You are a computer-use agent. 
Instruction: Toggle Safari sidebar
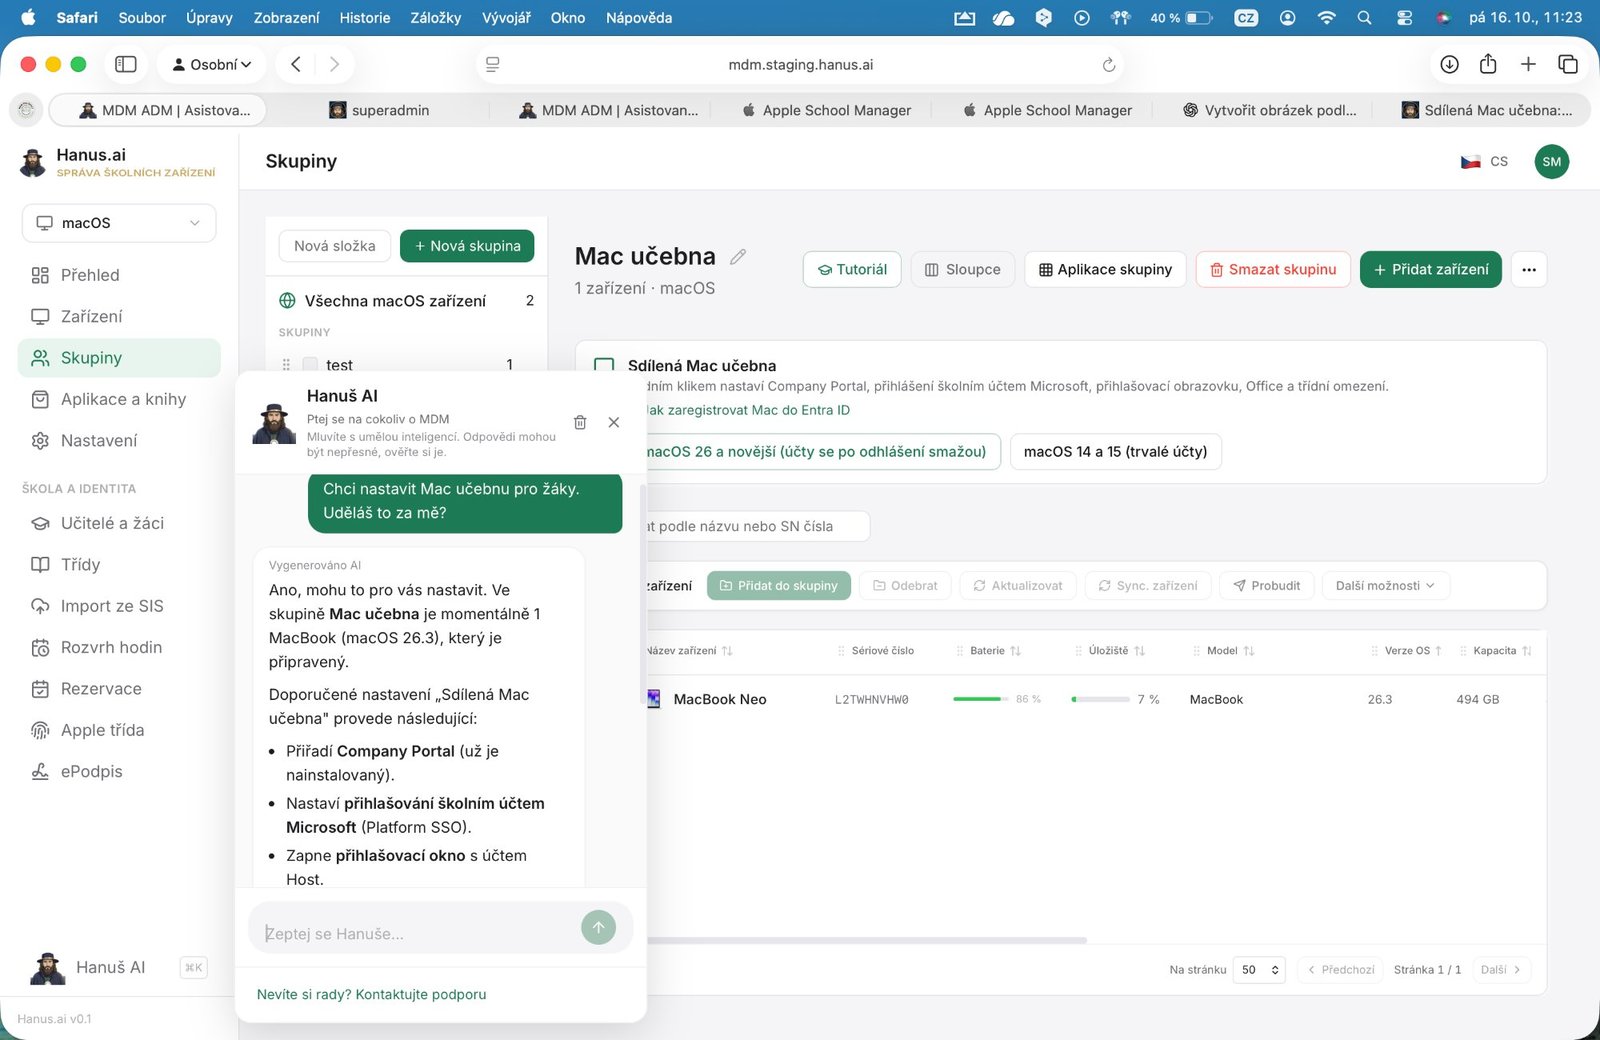point(126,64)
